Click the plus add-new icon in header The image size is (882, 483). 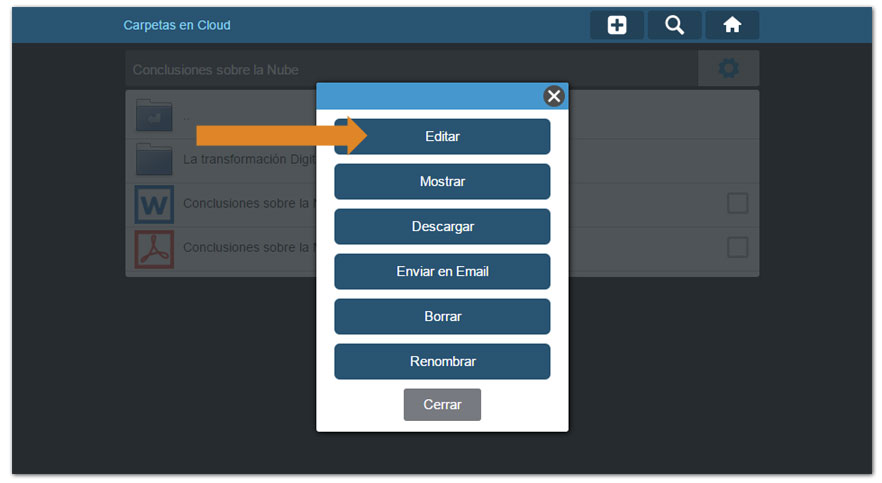(617, 25)
